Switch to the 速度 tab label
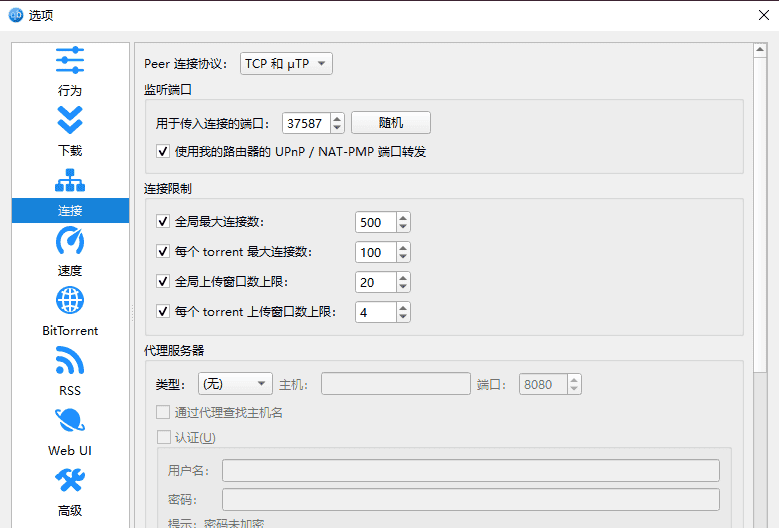779x528 pixels. tap(70, 271)
